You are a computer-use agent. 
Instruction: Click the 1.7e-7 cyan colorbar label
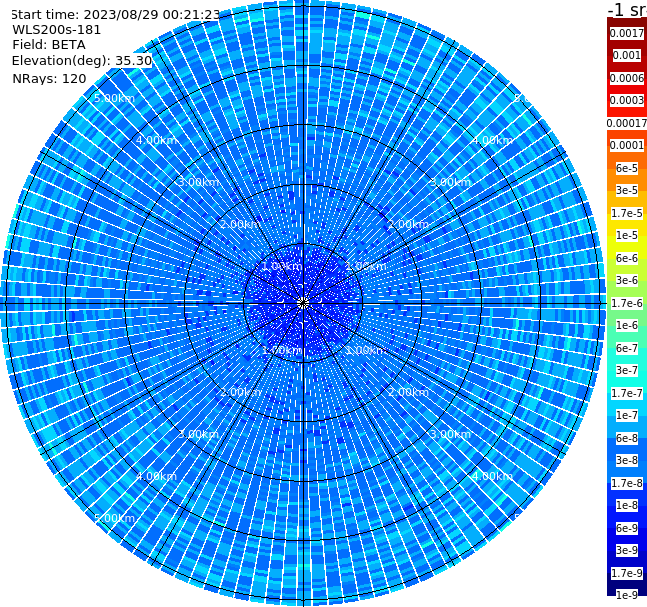pyautogui.click(x=626, y=393)
